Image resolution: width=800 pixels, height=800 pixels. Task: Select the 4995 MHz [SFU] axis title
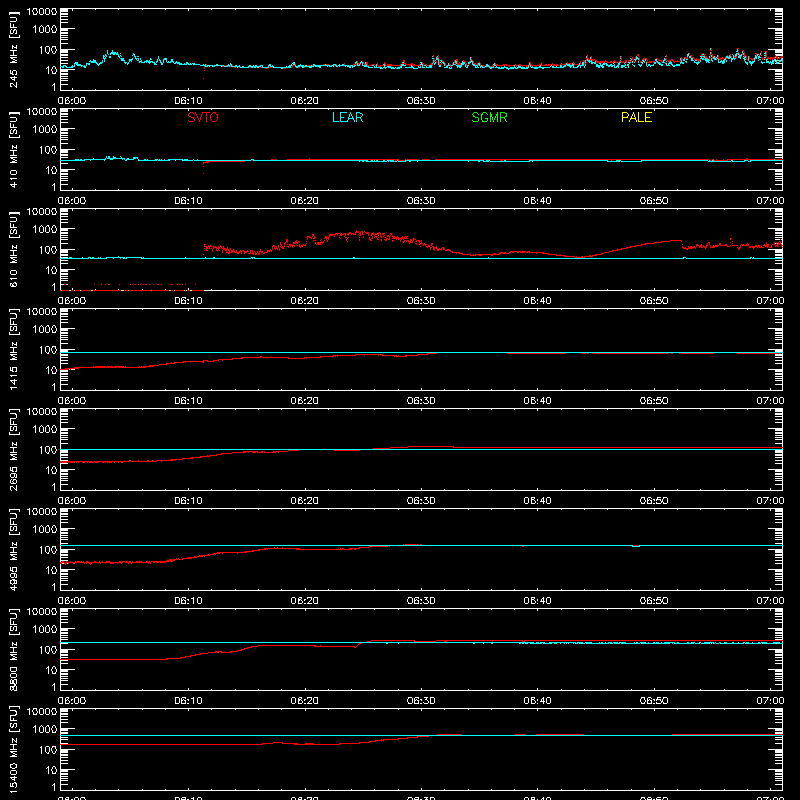pyautogui.click(x=13, y=549)
